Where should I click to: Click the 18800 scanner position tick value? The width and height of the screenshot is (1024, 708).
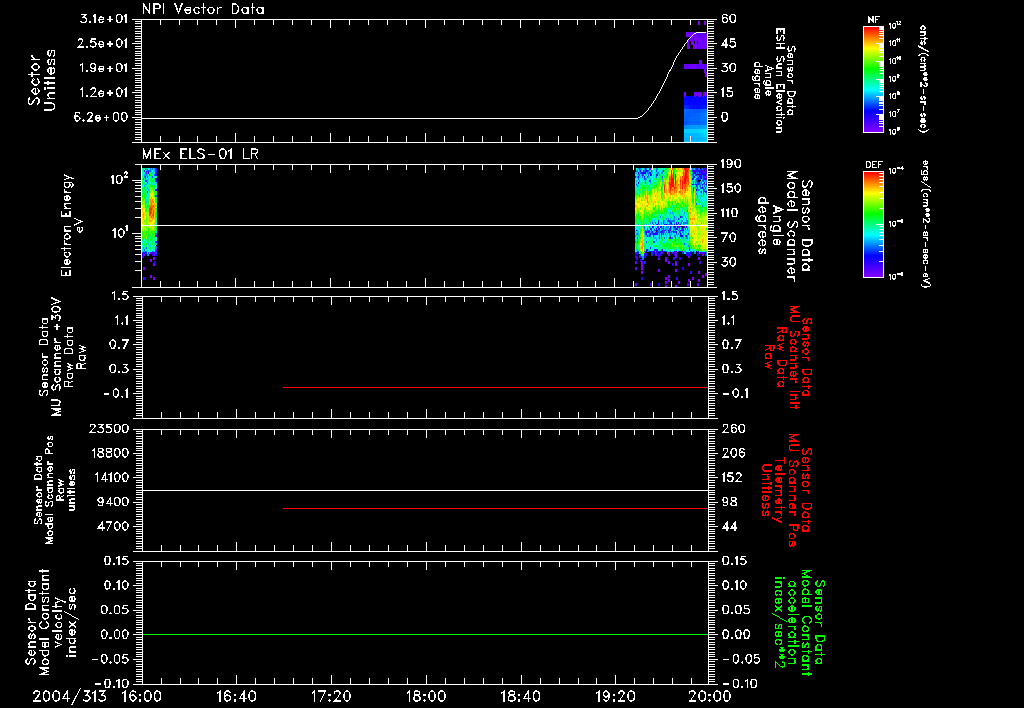click(x=109, y=453)
